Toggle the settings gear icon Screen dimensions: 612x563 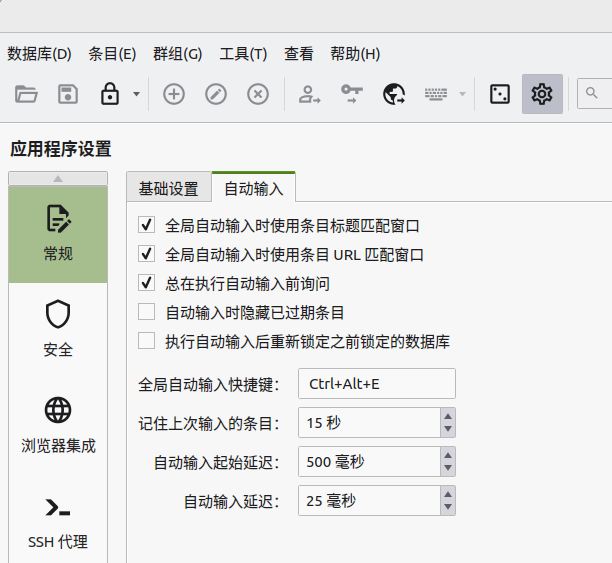[542, 94]
